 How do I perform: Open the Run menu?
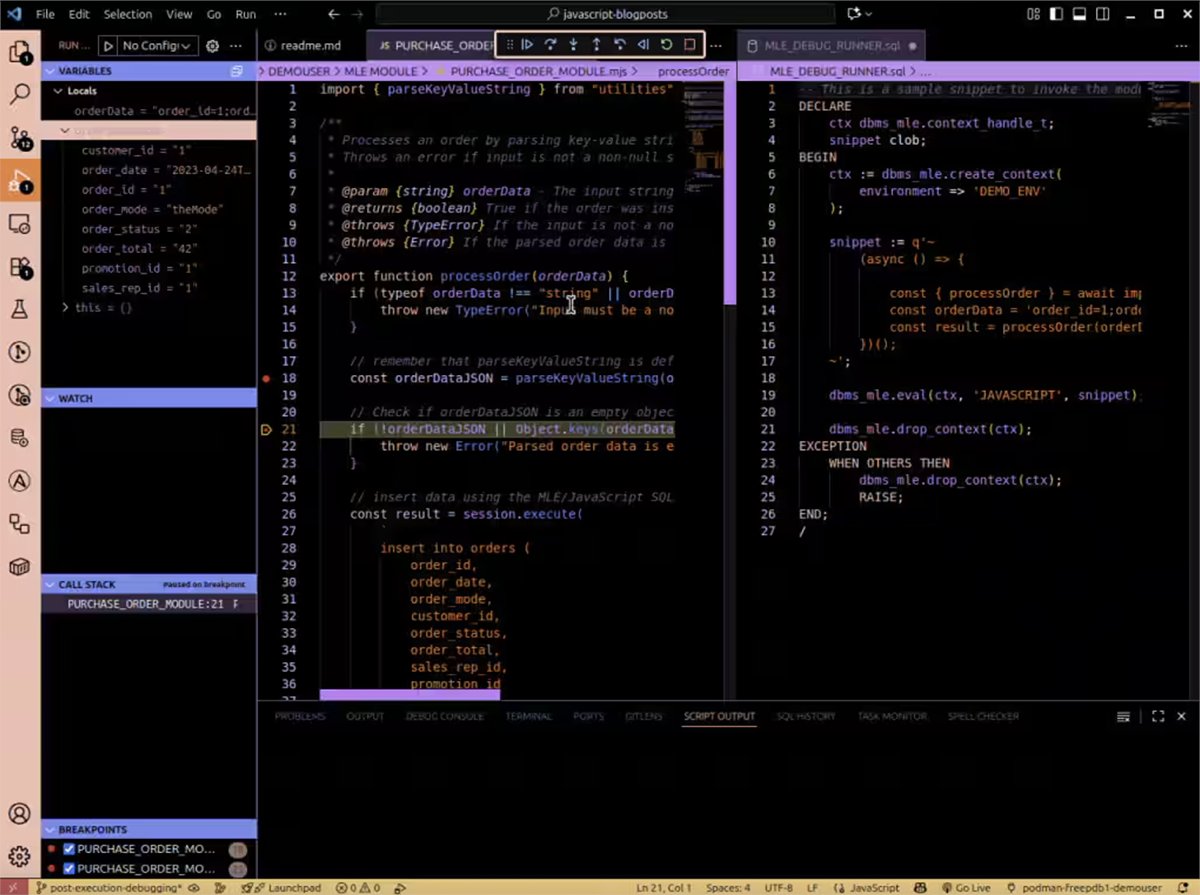[245, 14]
